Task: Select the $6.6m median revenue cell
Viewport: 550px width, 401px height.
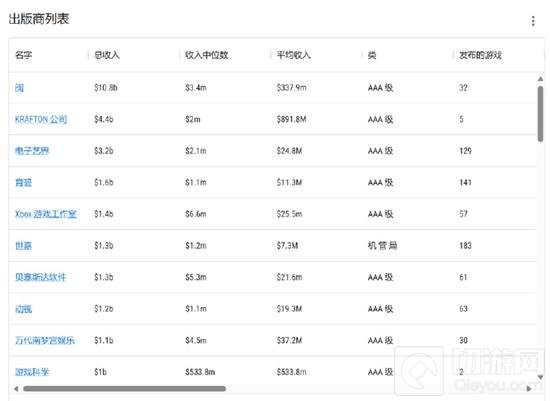Action: pos(196,214)
